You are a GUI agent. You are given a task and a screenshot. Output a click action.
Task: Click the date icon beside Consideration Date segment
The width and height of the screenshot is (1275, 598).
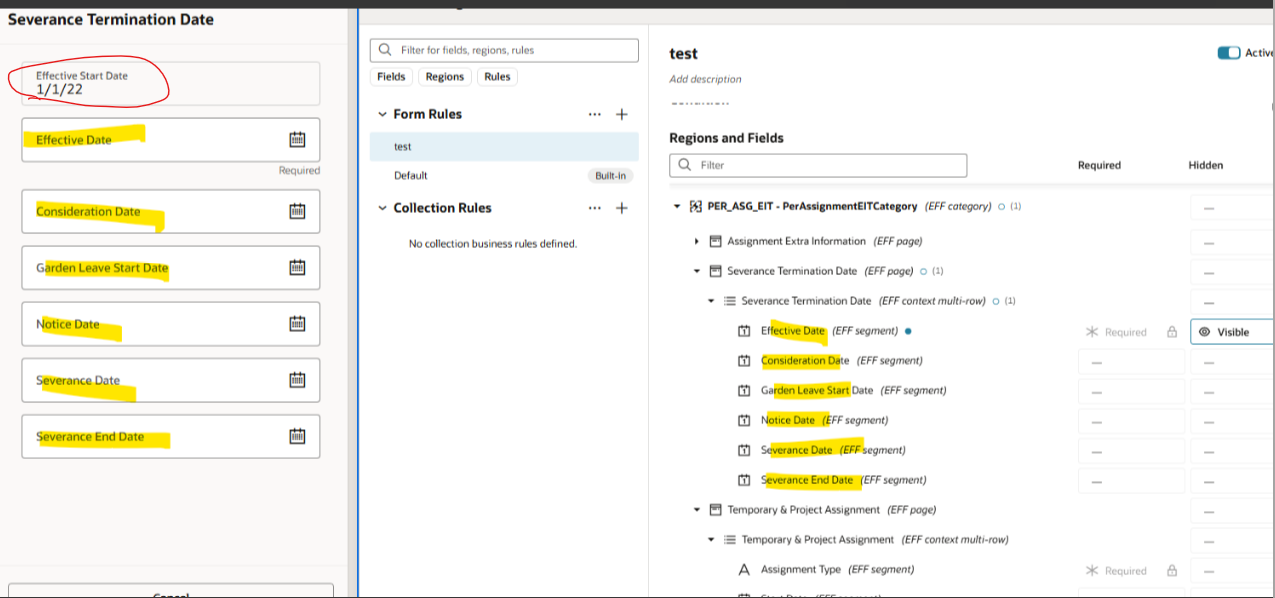coord(744,361)
